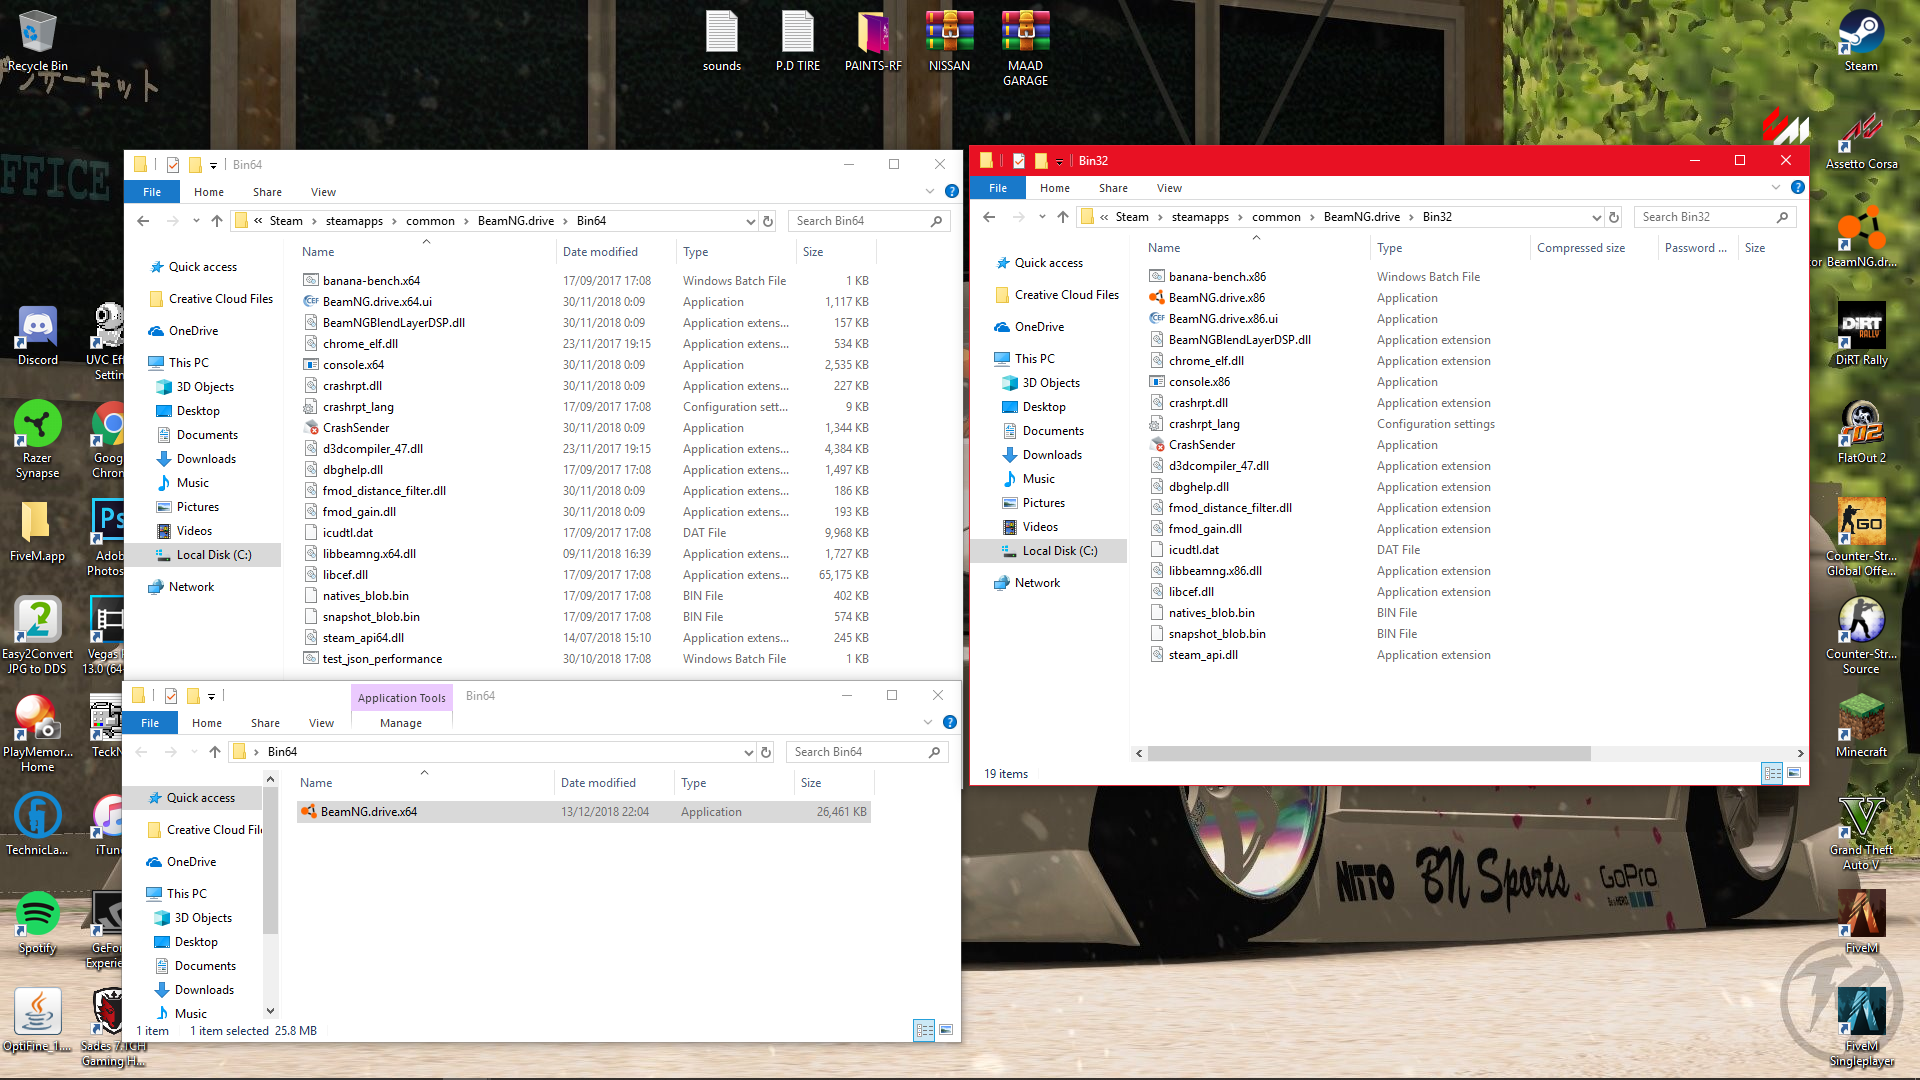Screen dimensions: 1920x1080
Task: Click the help icon in the Bin32 window ribbon
Action: tap(1797, 188)
